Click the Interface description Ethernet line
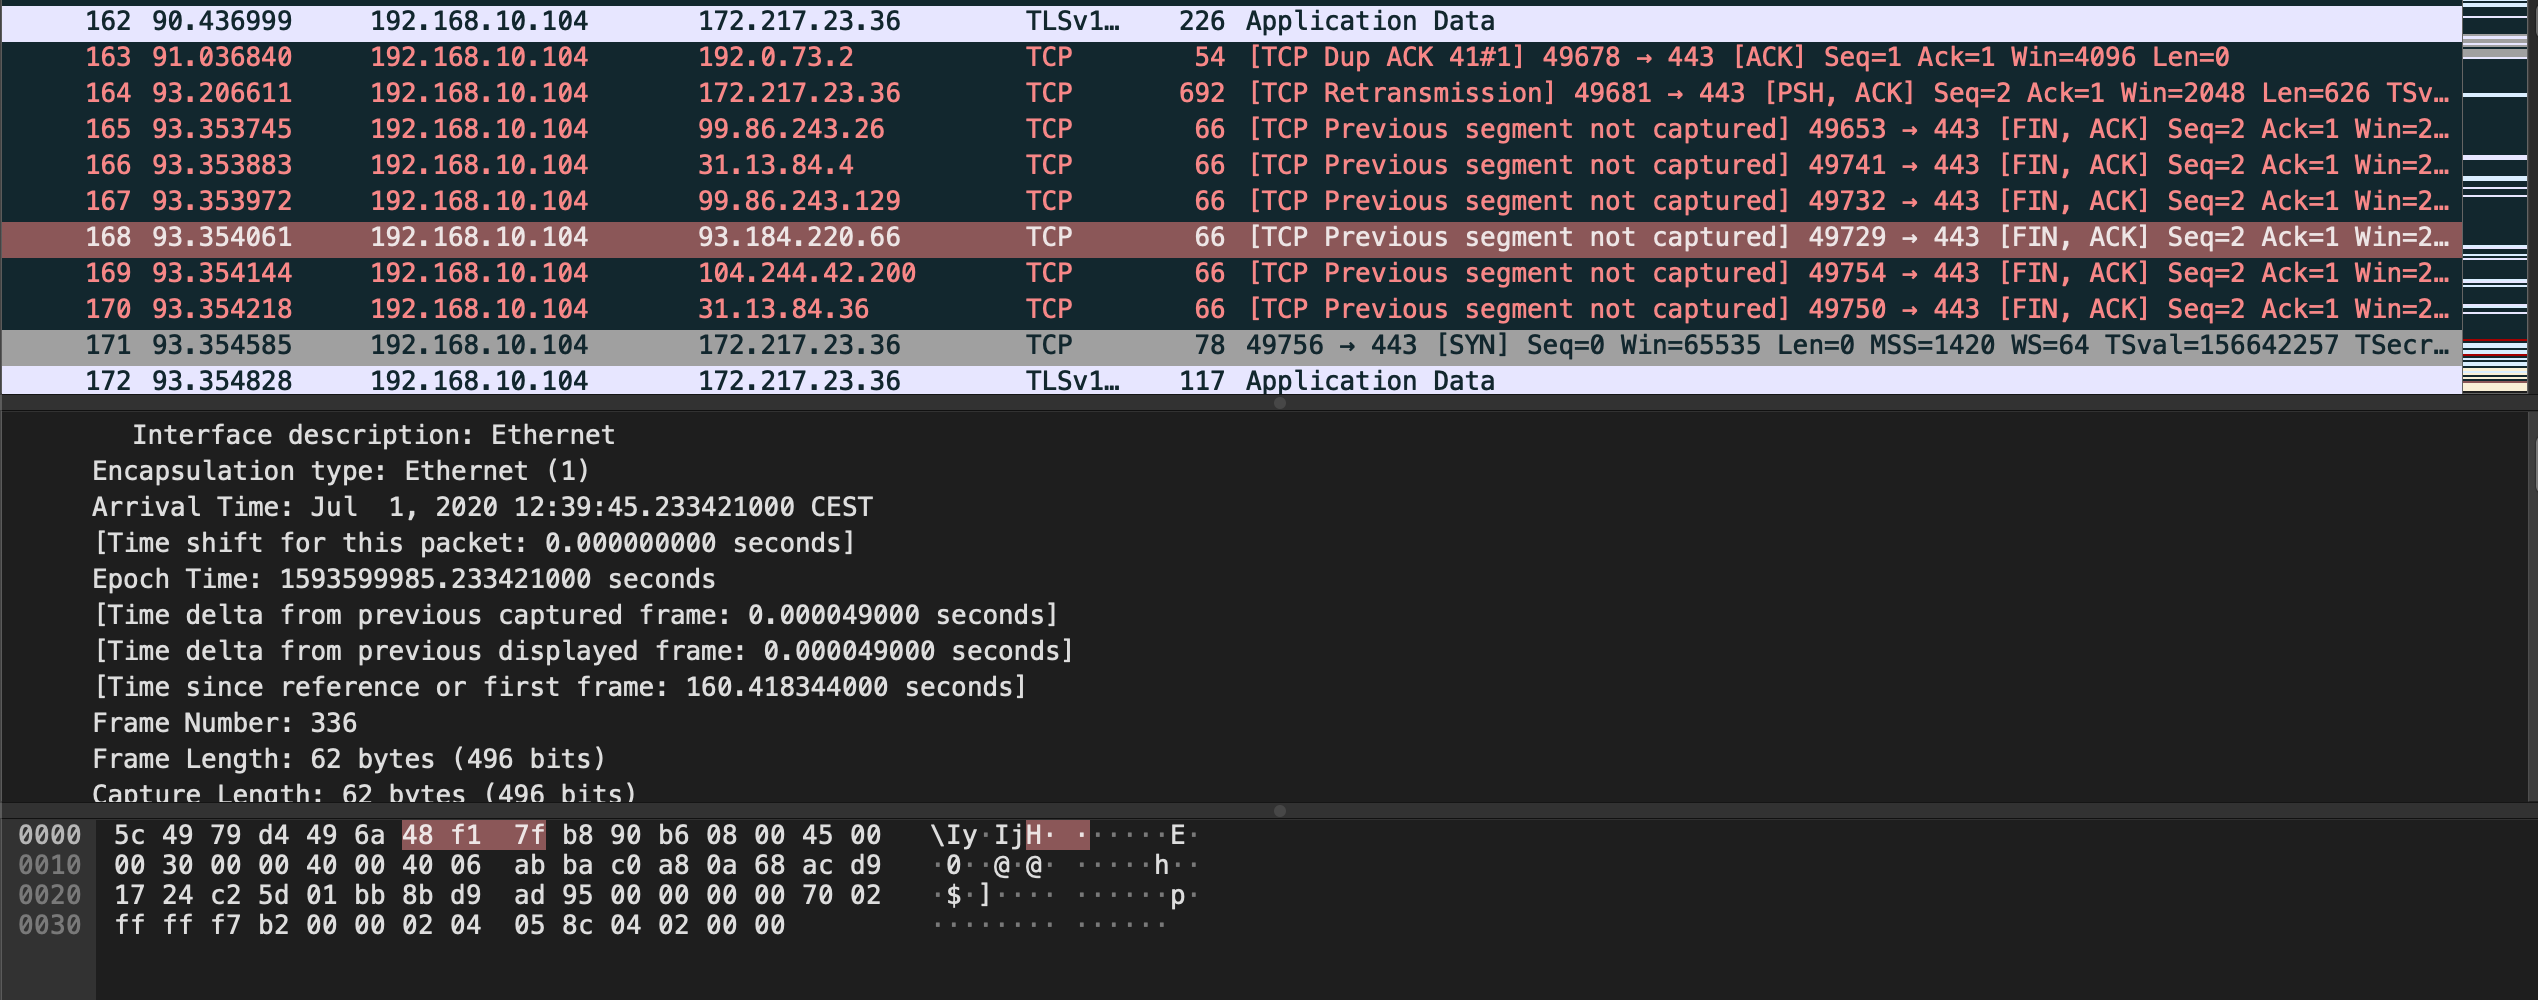The width and height of the screenshot is (2538, 1000). pos(375,434)
